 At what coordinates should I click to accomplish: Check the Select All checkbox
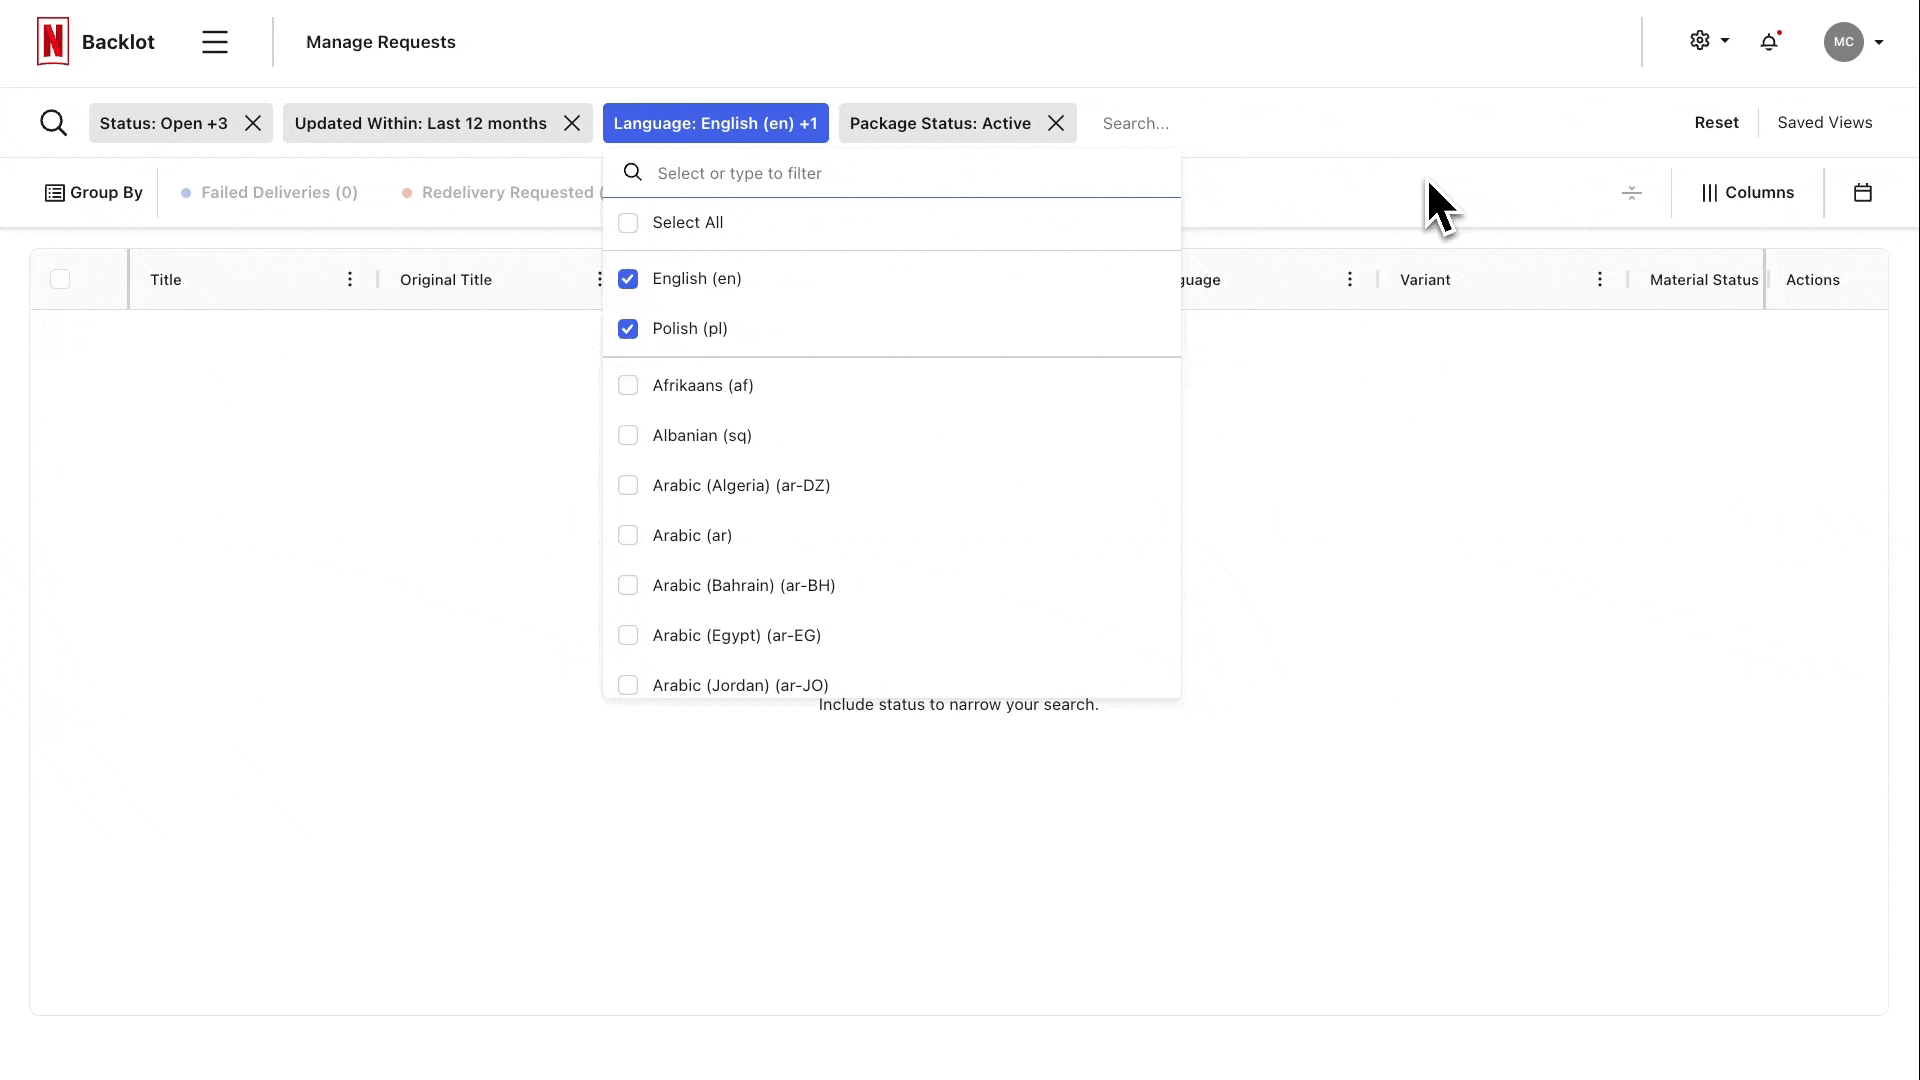(628, 223)
